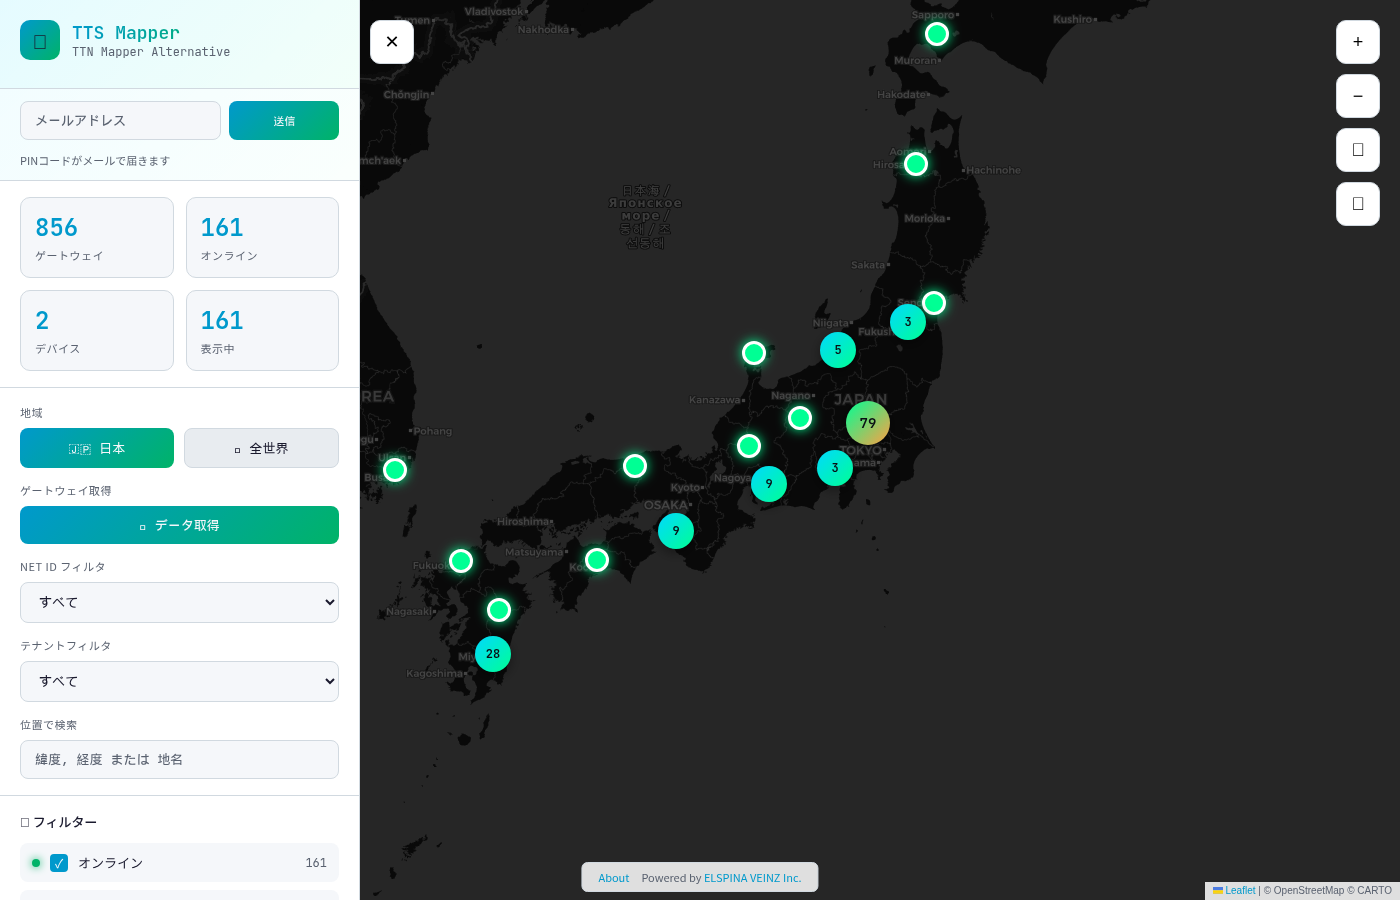Click the cluster marker showing 5
The image size is (1400, 900).
tap(838, 350)
